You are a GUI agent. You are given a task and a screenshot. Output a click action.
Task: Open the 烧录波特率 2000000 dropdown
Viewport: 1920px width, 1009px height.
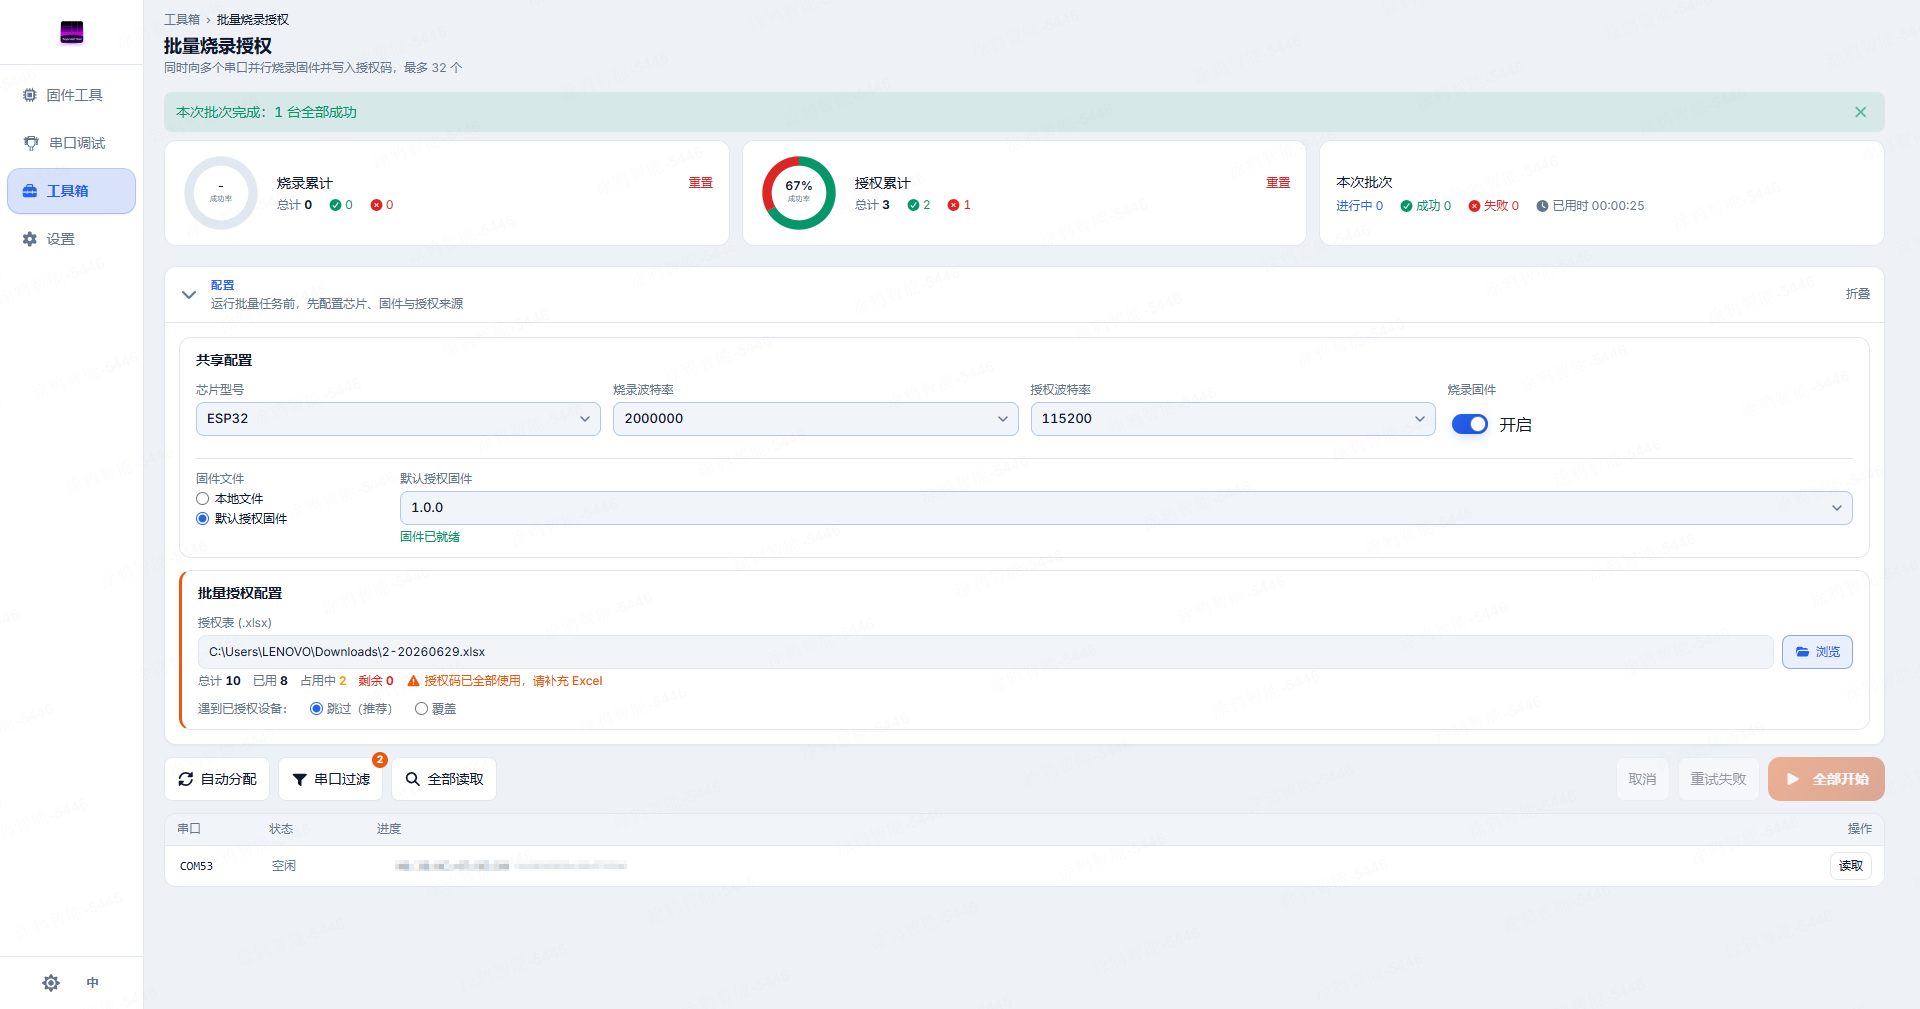click(815, 419)
